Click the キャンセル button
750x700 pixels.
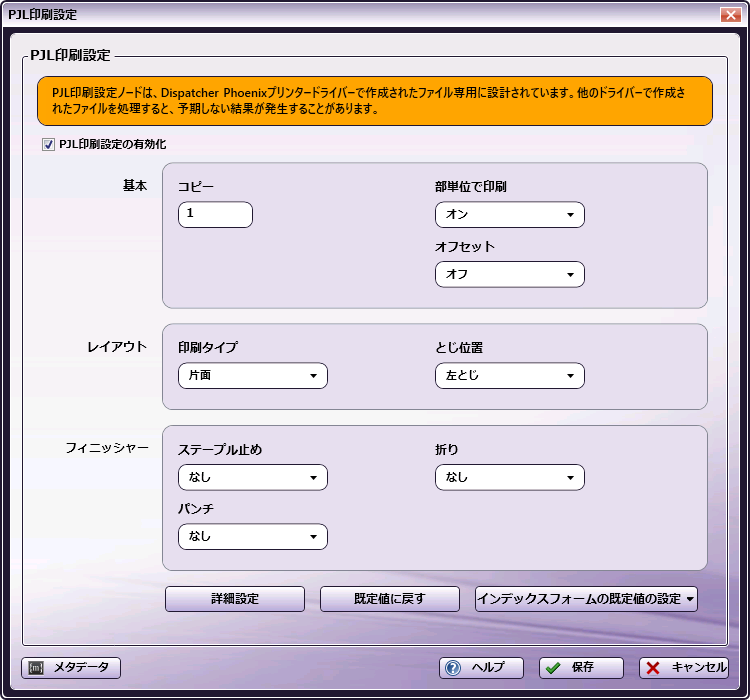coord(684,667)
